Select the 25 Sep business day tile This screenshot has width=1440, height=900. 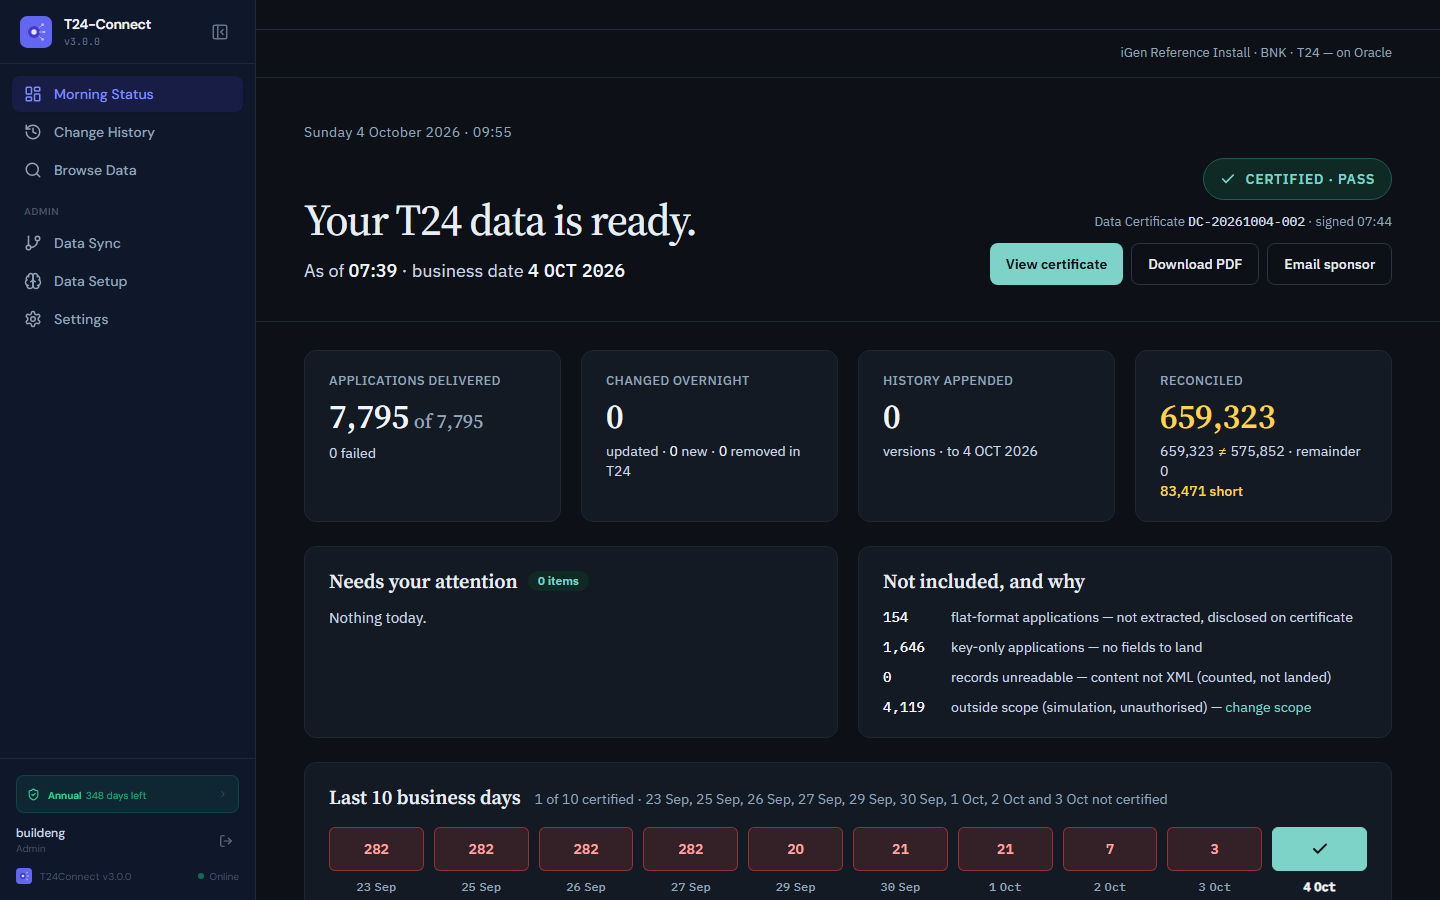point(481,849)
